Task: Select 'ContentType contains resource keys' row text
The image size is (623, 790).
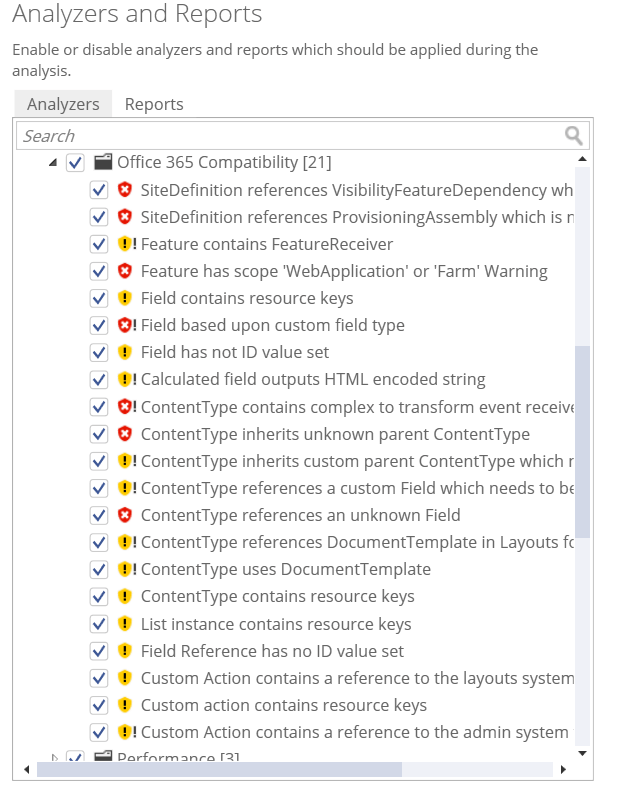Action: click(278, 597)
